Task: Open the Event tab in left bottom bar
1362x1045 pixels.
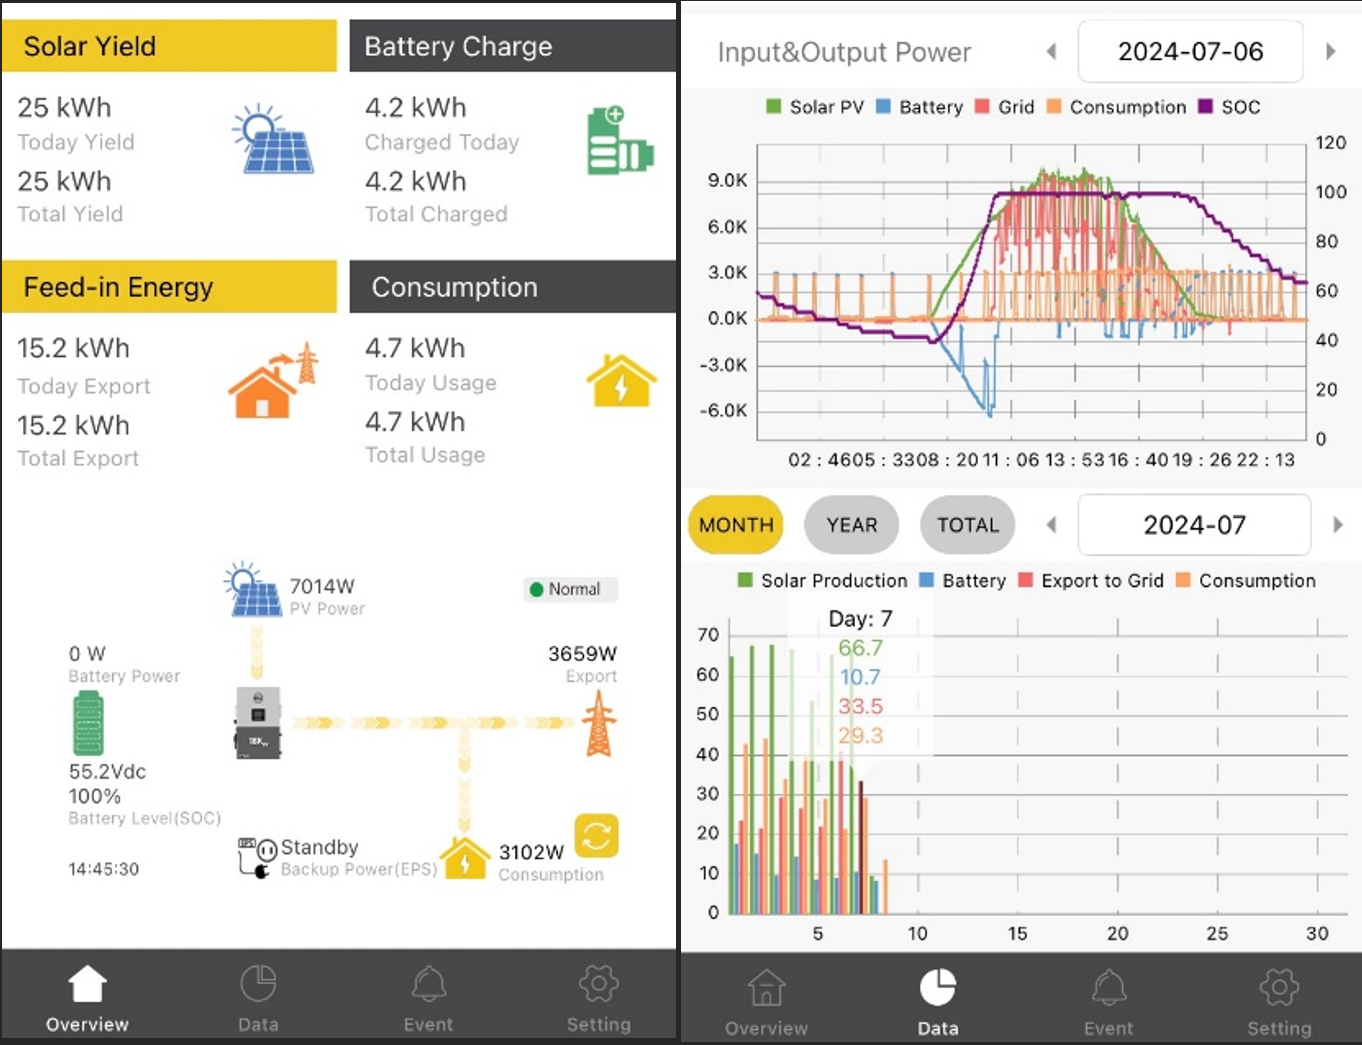Action: 428,997
